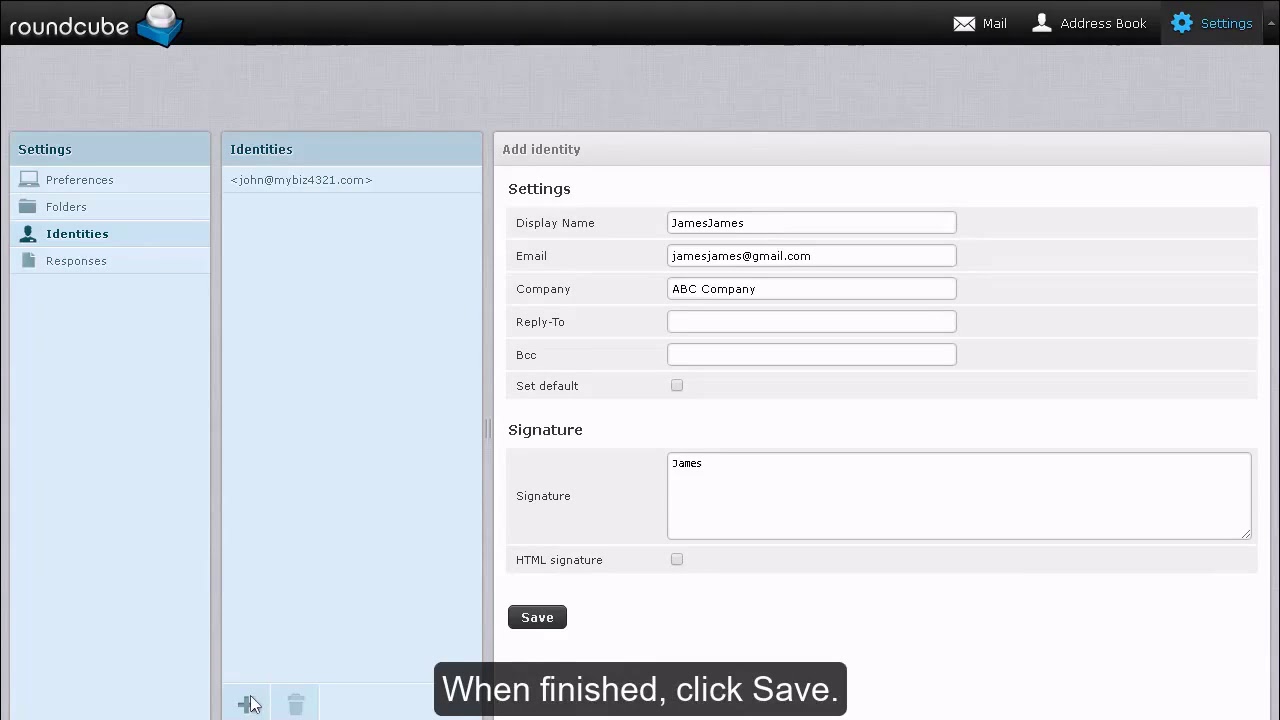Select Folders in the Settings list
The height and width of the screenshot is (720, 1280).
pos(110,207)
